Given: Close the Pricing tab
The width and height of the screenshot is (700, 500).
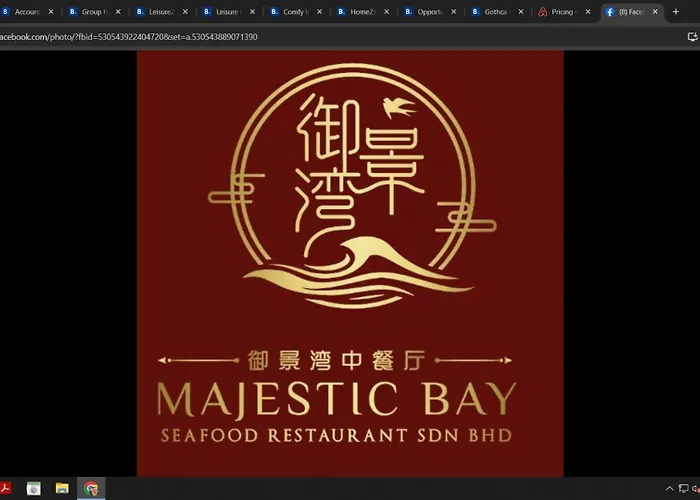Looking at the screenshot, I should (x=588, y=12).
